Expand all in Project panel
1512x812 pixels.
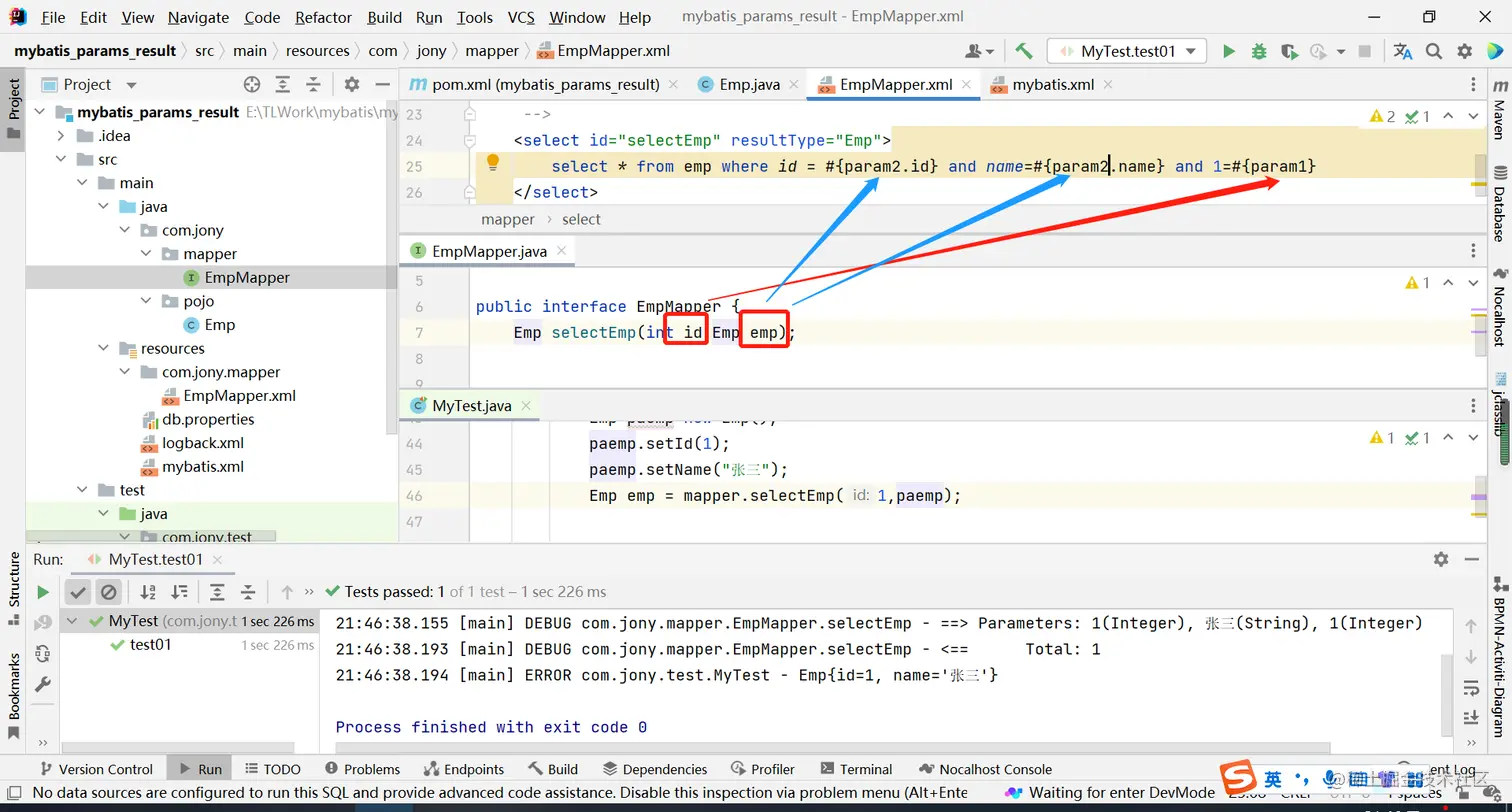(283, 85)
